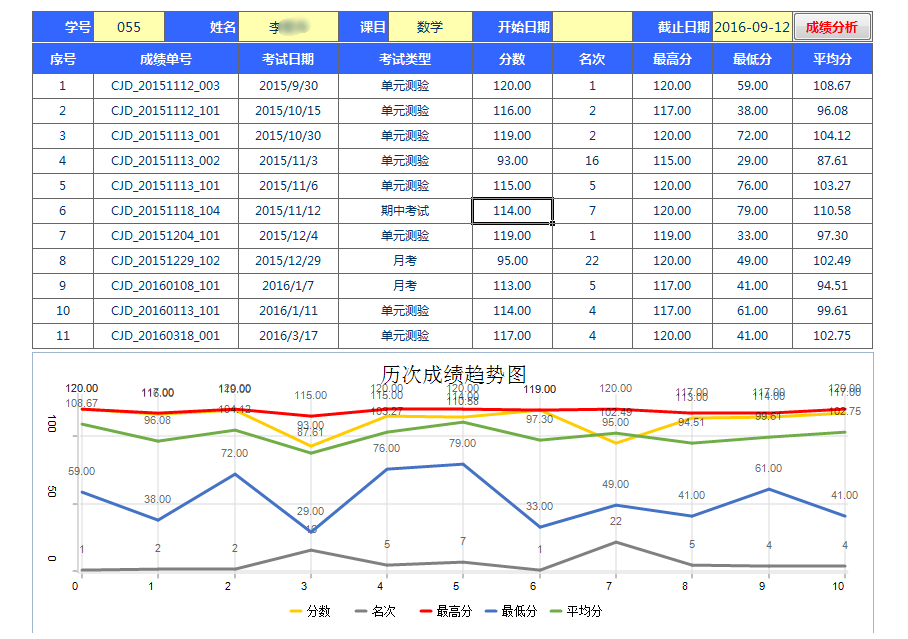Select score 93.00 in row 4
Image resolution: width=908 pixels, height=639 pixels.
tap(512, 160)
